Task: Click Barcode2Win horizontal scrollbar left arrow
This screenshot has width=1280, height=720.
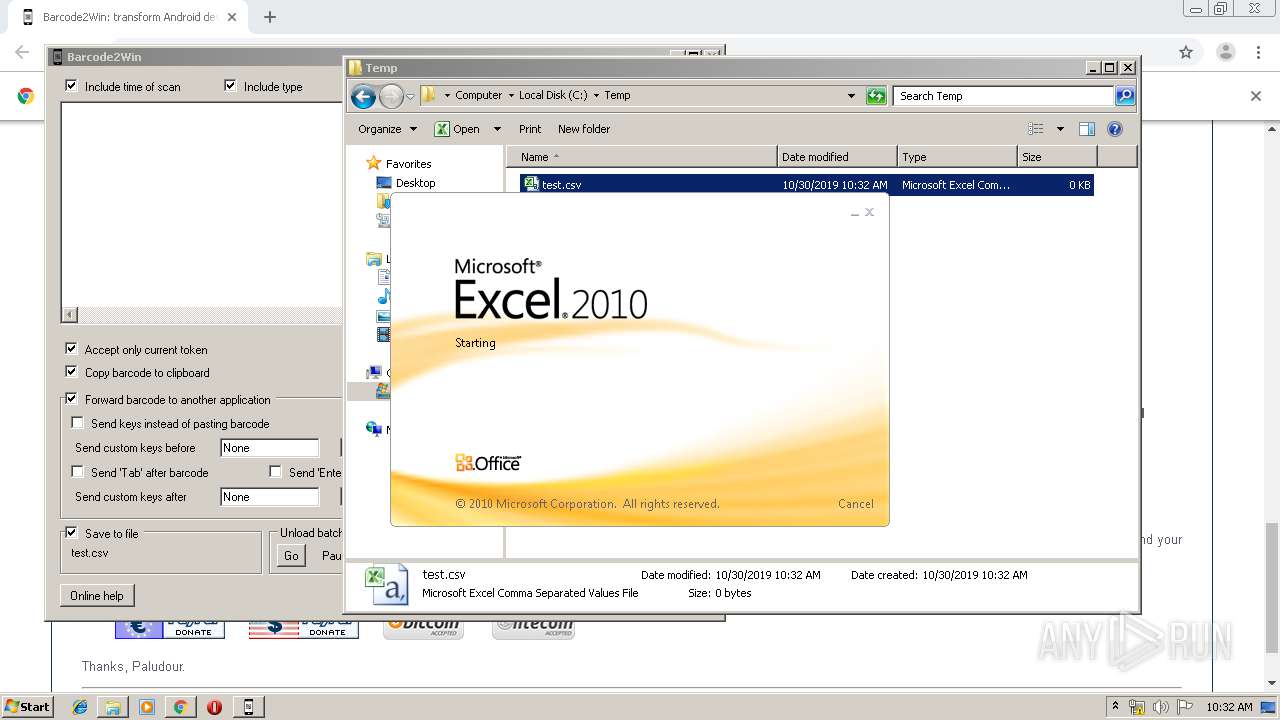Action: click(69, 315)
